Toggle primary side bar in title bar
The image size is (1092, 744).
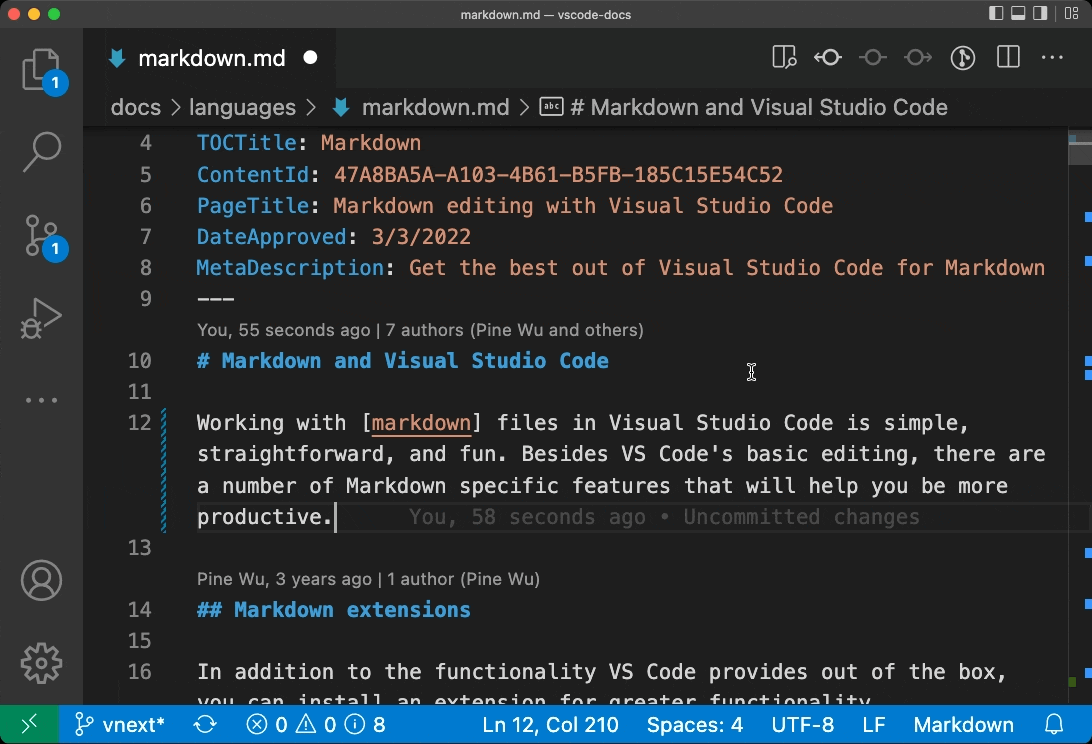(996, 13)
